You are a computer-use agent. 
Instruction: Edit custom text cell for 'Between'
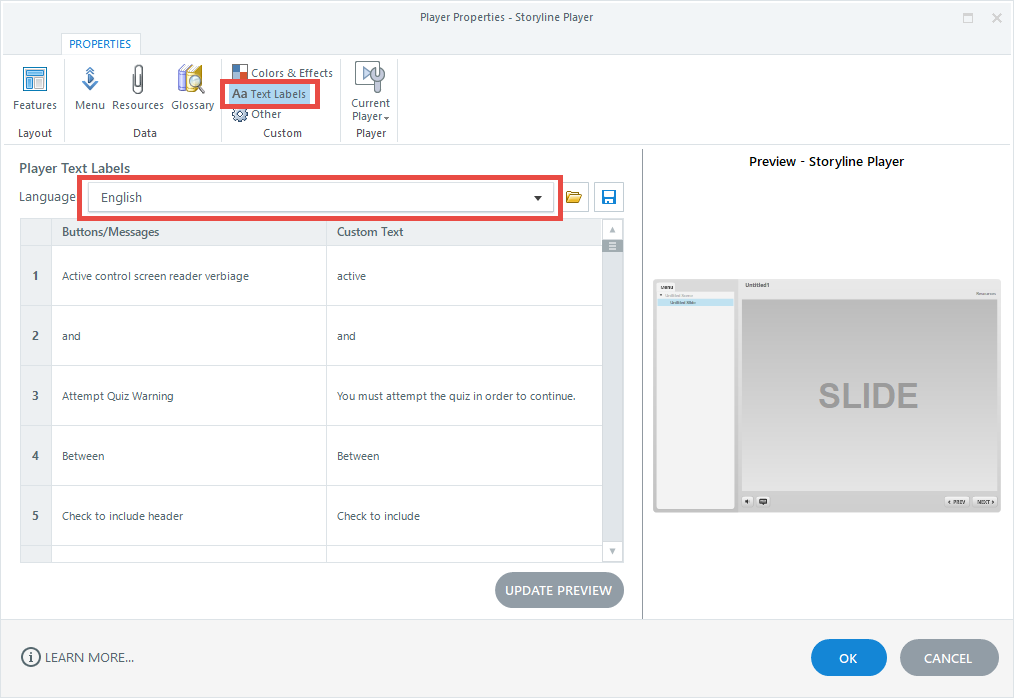(464, 456)
